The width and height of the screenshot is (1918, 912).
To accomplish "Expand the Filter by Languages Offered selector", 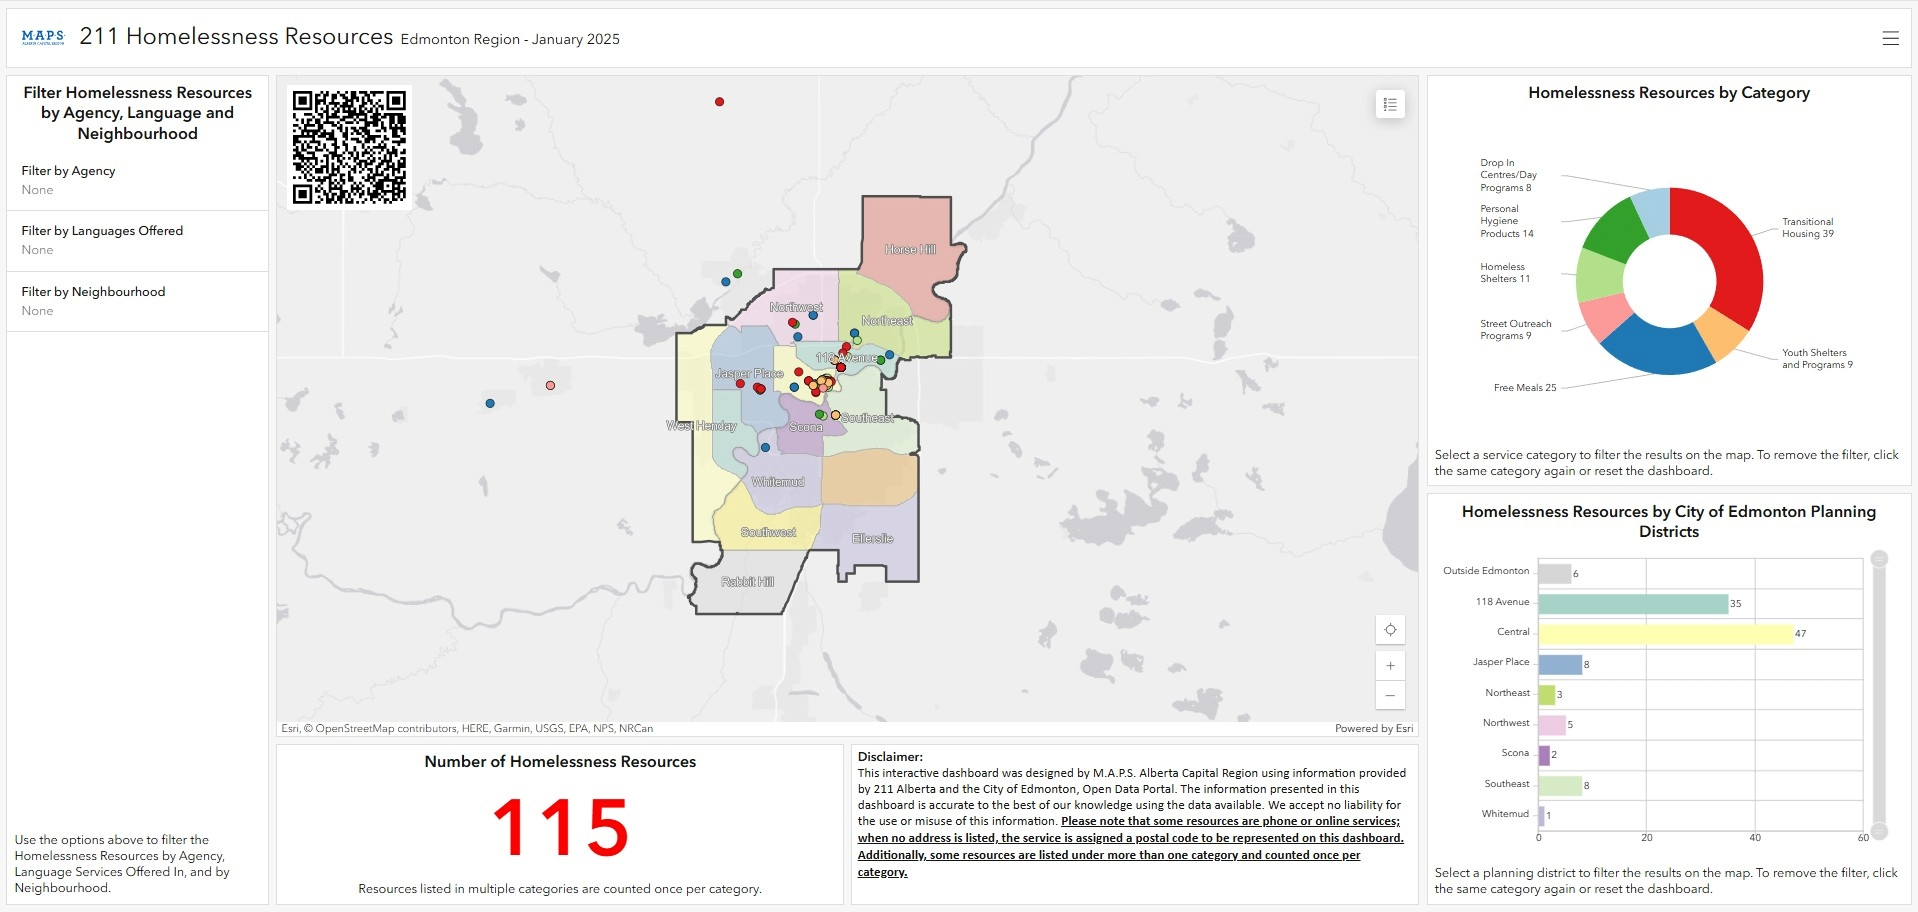I will click(138, 240).
